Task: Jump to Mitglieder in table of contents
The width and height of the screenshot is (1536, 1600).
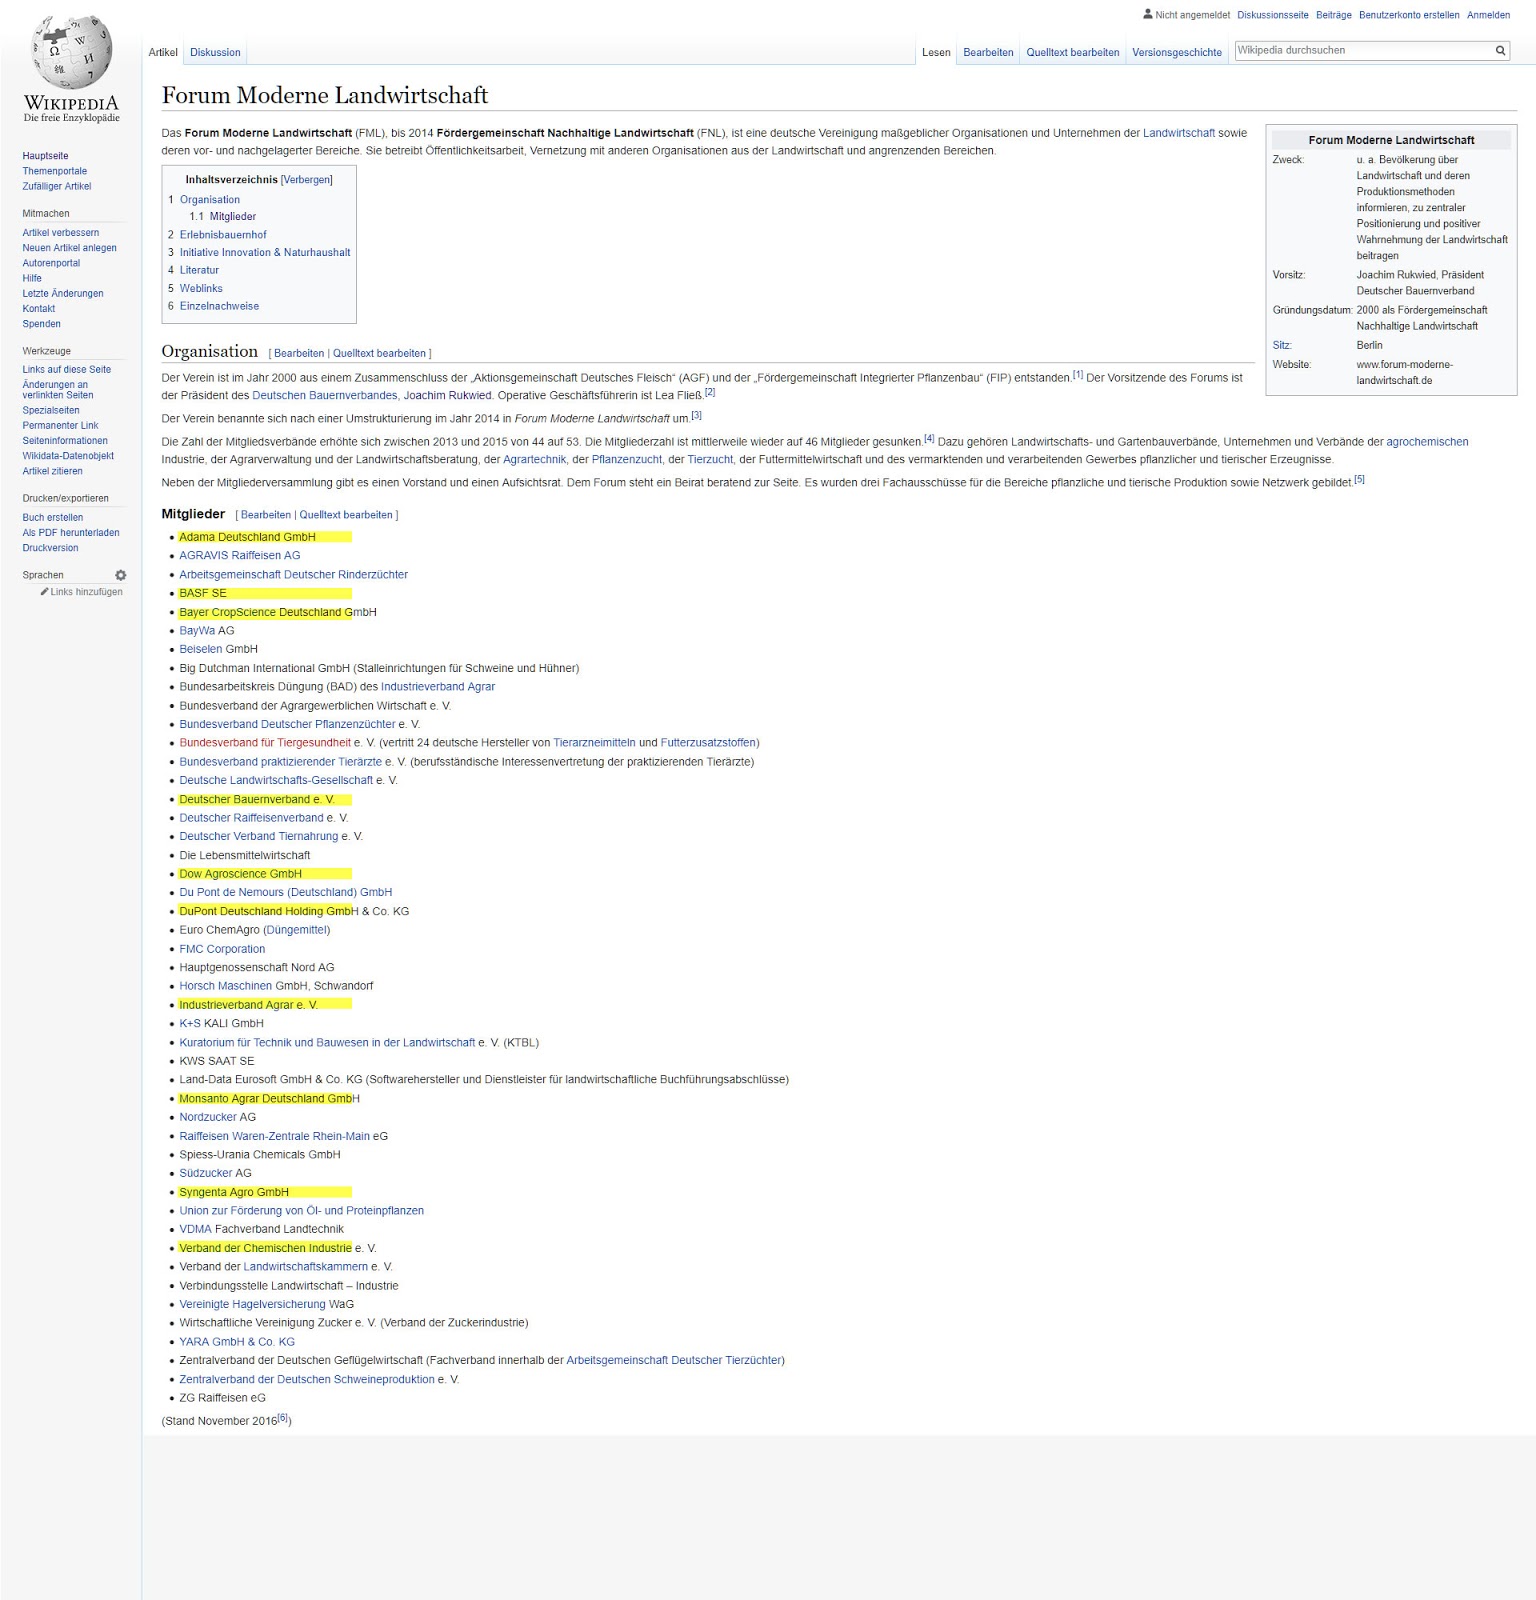Action: [233, 217]
